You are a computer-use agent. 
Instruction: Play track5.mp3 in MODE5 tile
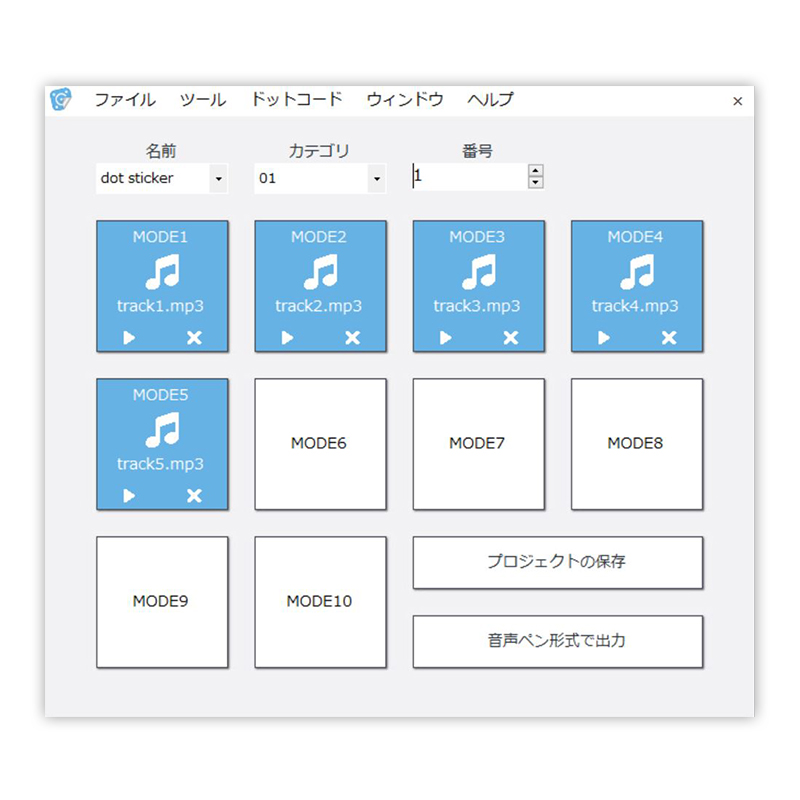[x=129, y=496]
